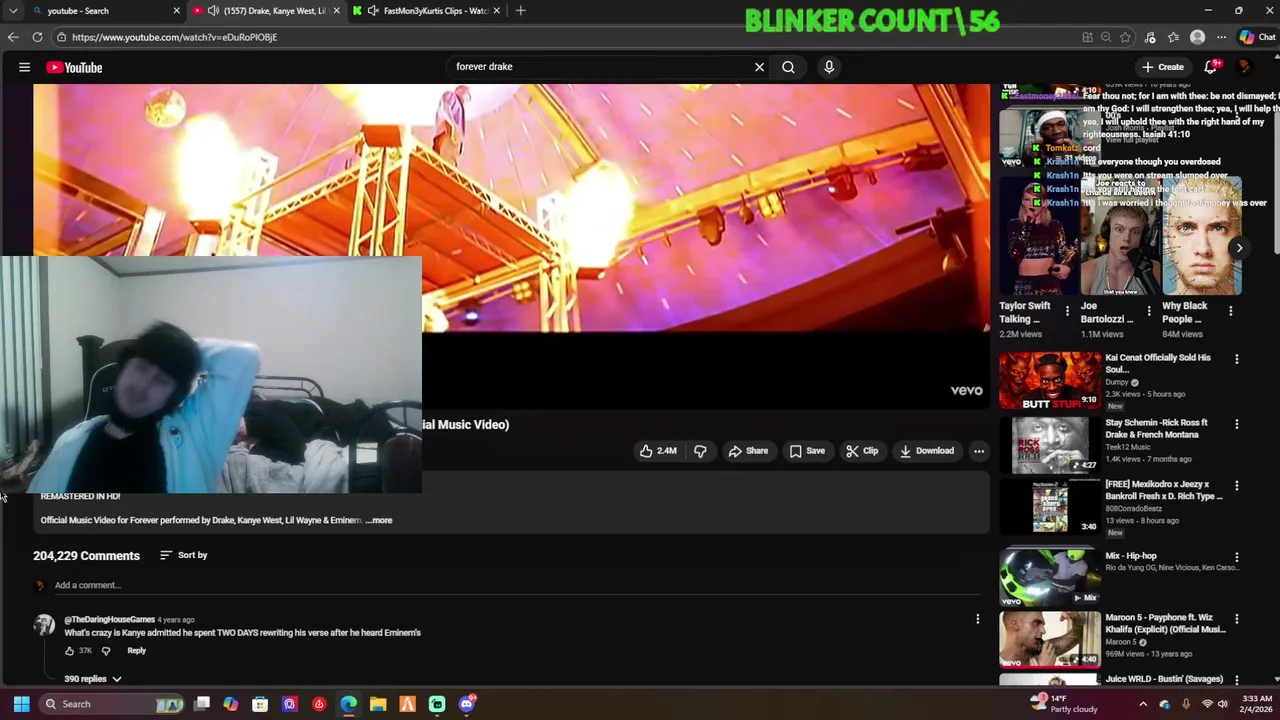Open YouTube notifications bell

click(1211, 67)
